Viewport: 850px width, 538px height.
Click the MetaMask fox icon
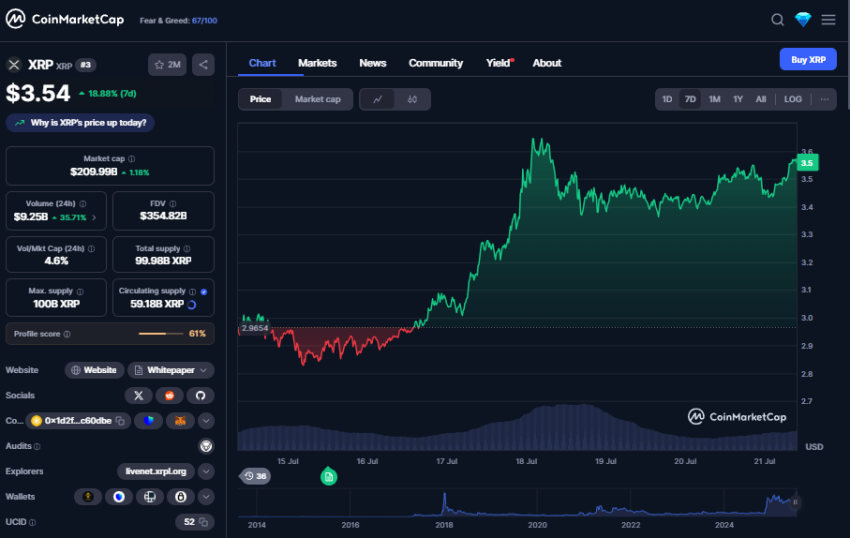pyautogui.click(x=181, y=421)
